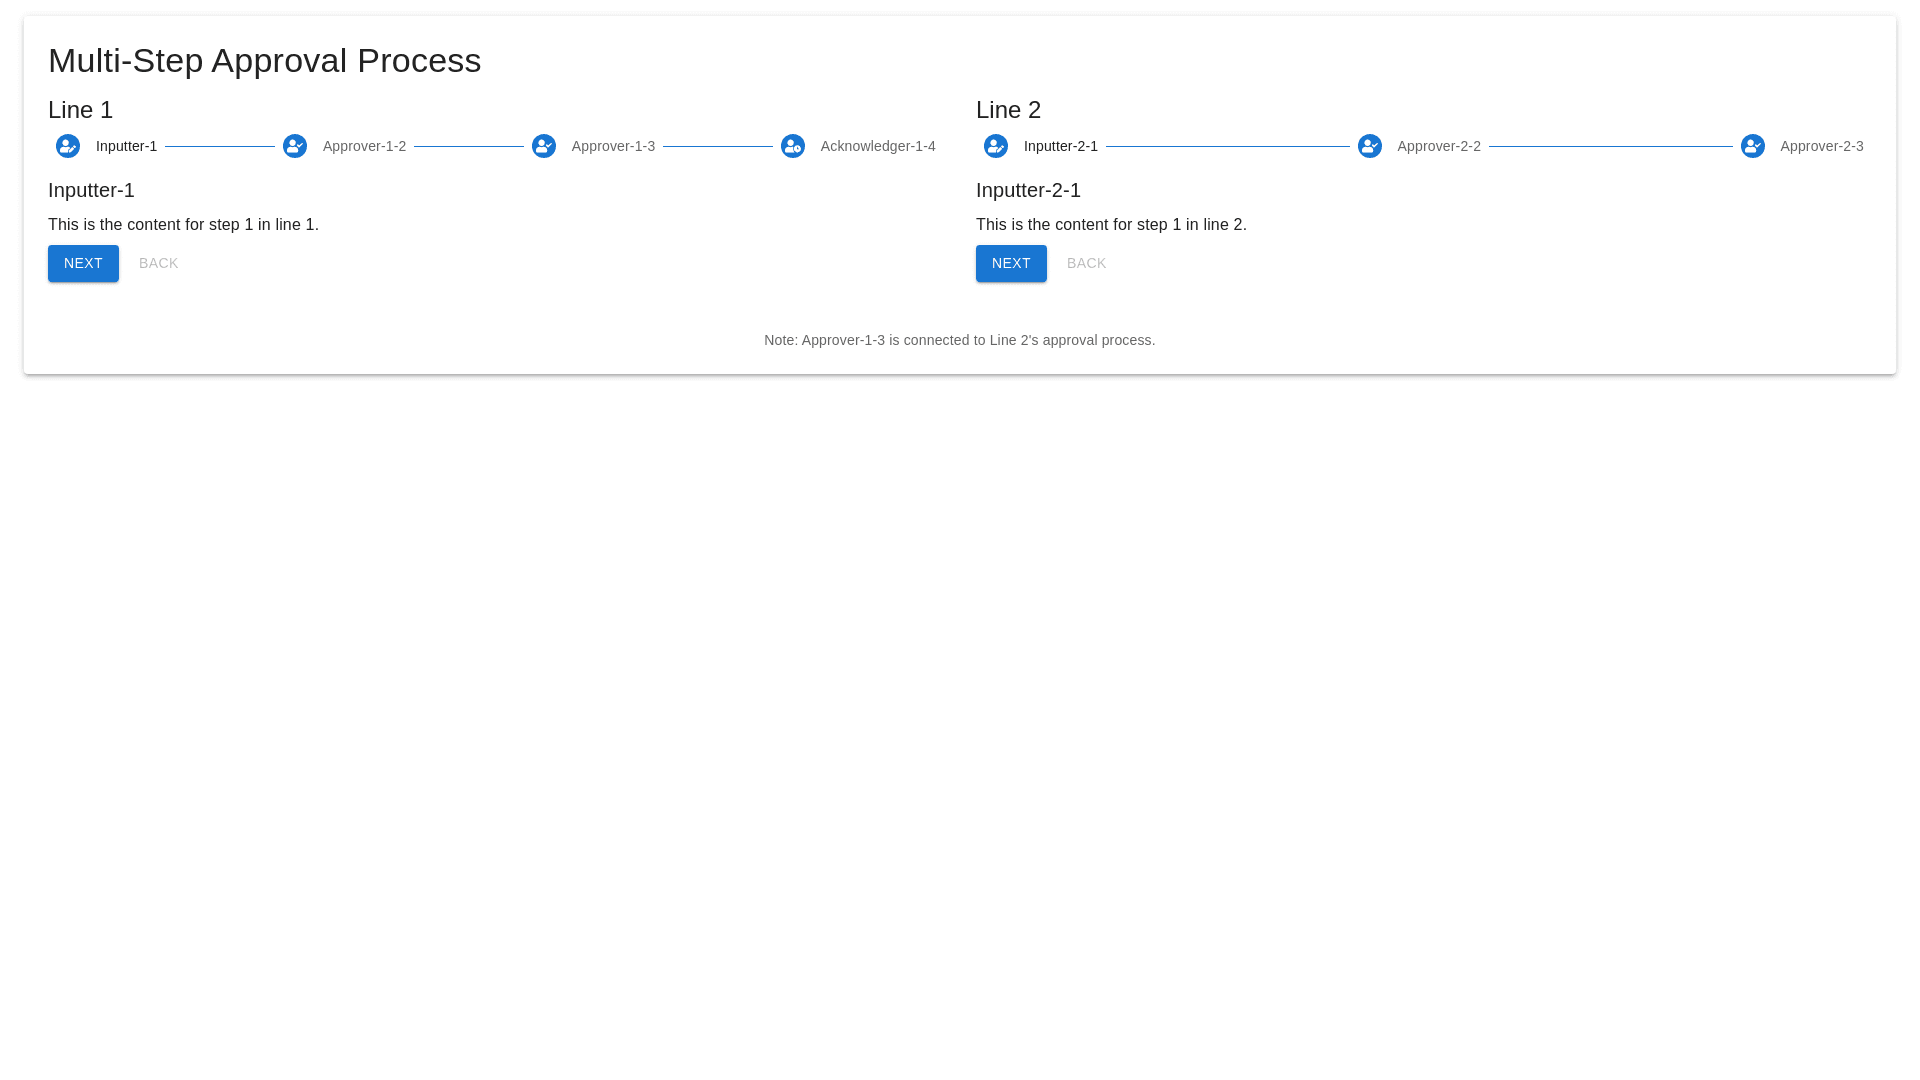Click the Approver-2-3 person-check step icon
Image resolution: width=1920 pixels, height=1080 pixels.
pyautogui.click(x=1753, y=146)
